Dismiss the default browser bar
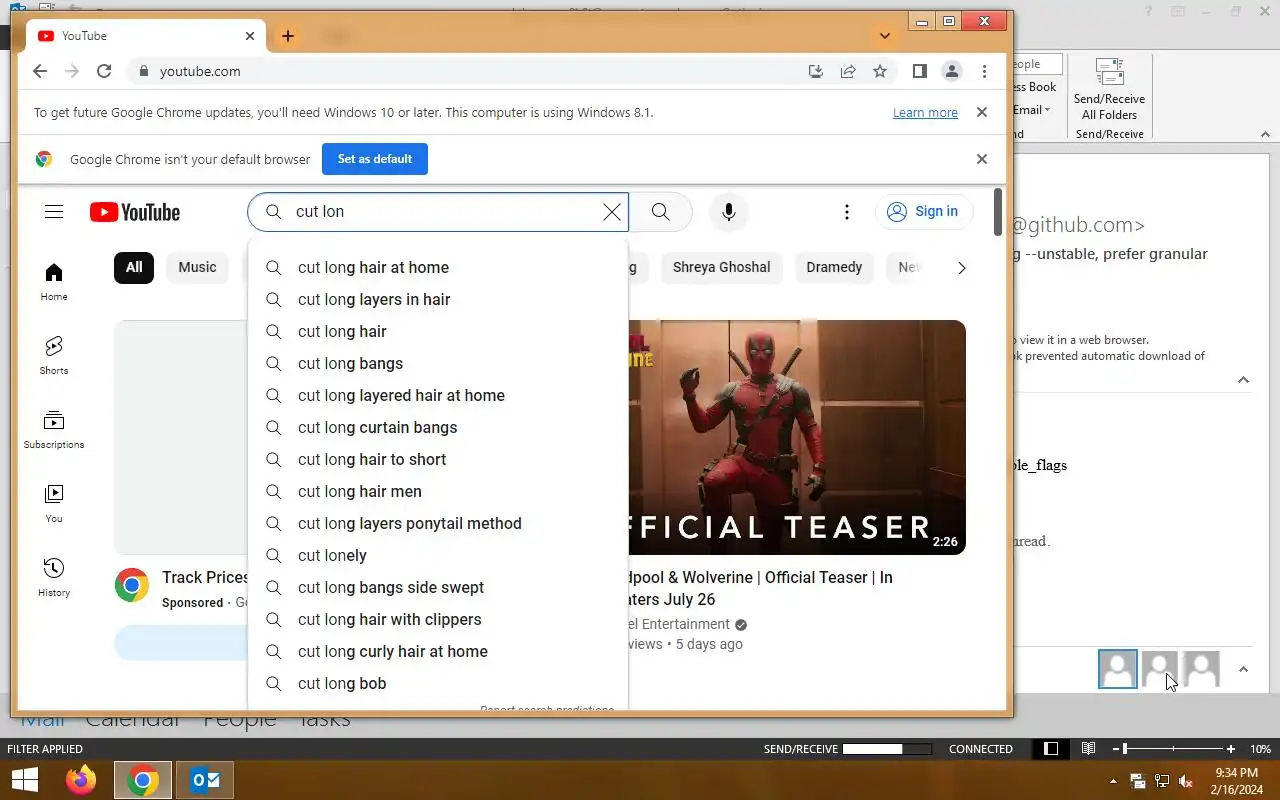 pyautogui.click(x=982, y=159)
